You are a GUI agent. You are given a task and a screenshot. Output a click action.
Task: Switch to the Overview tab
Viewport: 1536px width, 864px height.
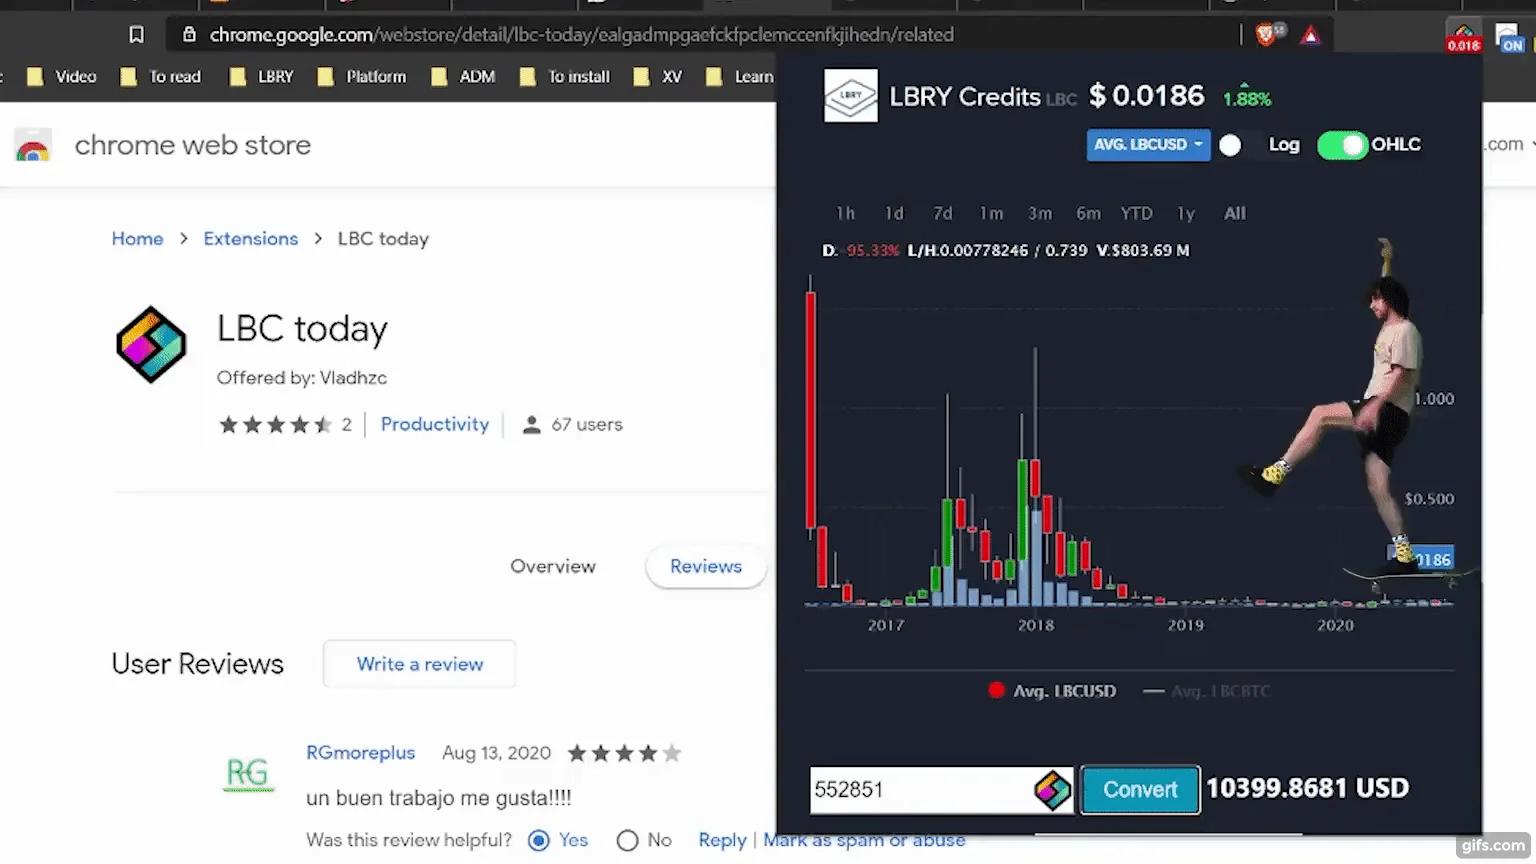tap(553, 566)
